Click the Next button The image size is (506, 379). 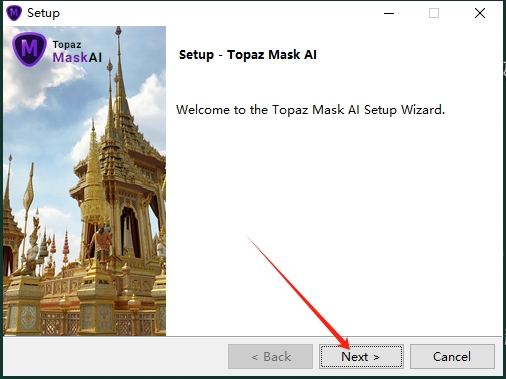361,357
